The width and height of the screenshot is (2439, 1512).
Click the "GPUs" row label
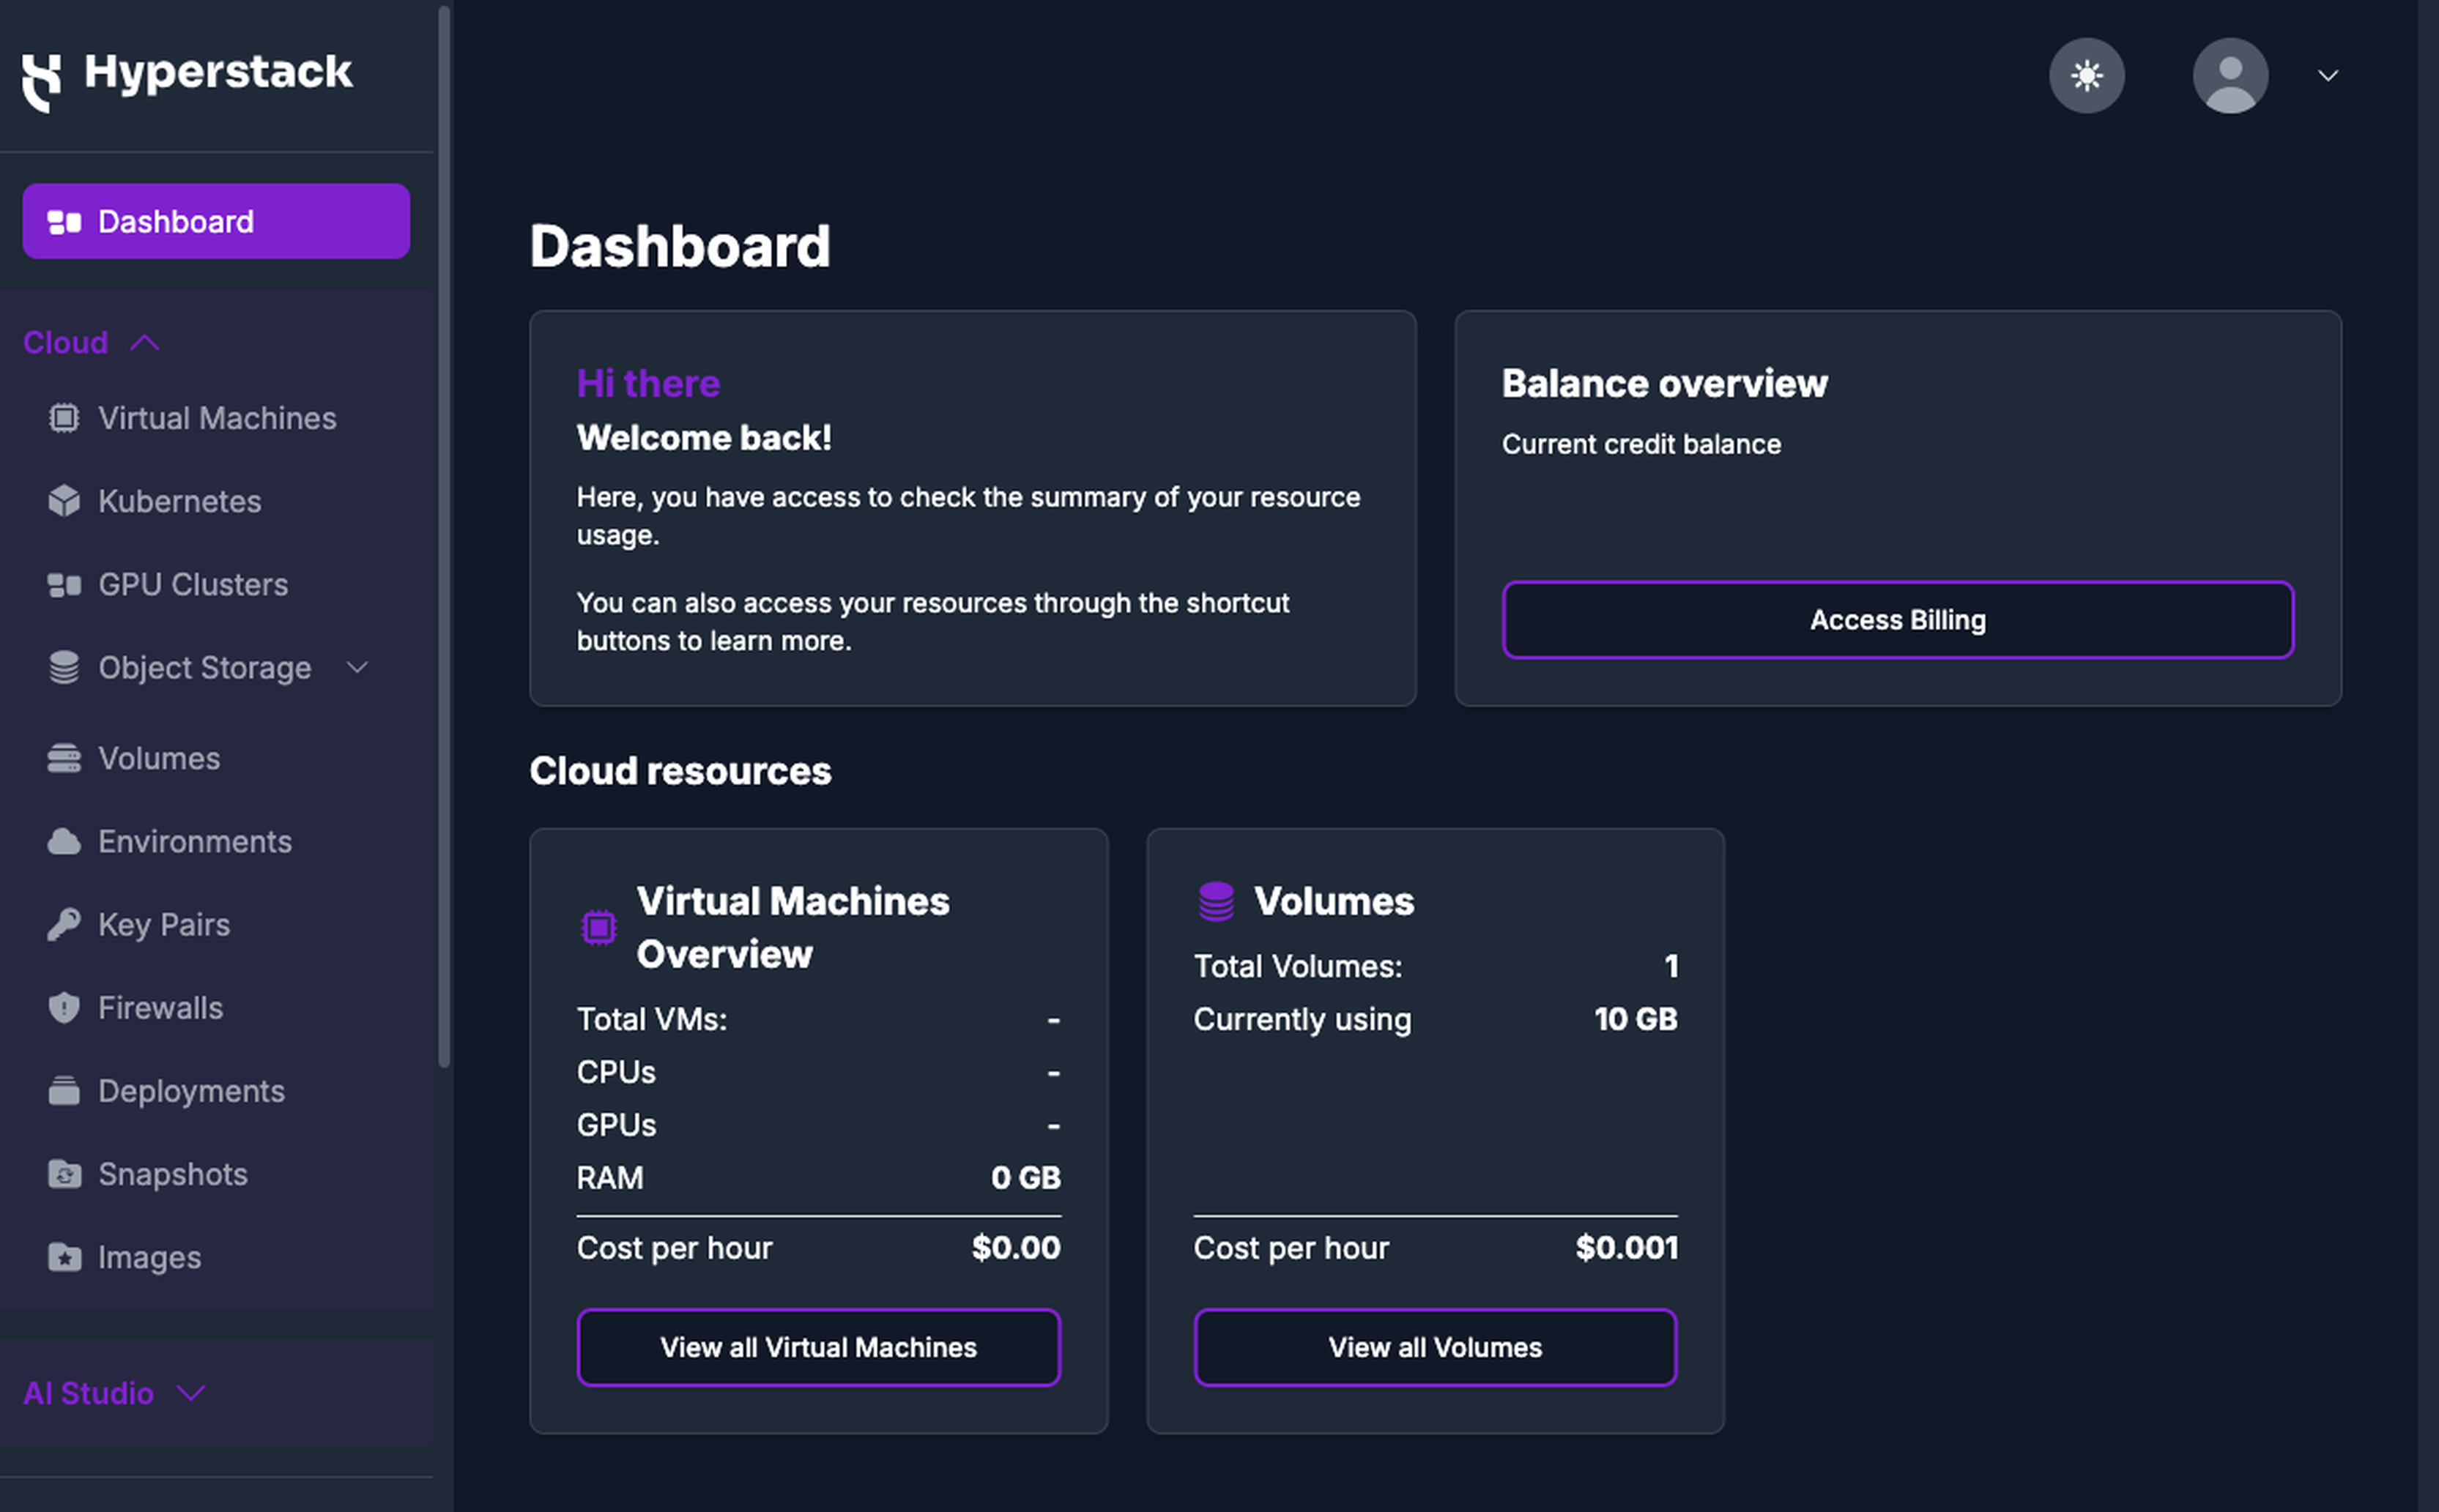coord(616,1126)
